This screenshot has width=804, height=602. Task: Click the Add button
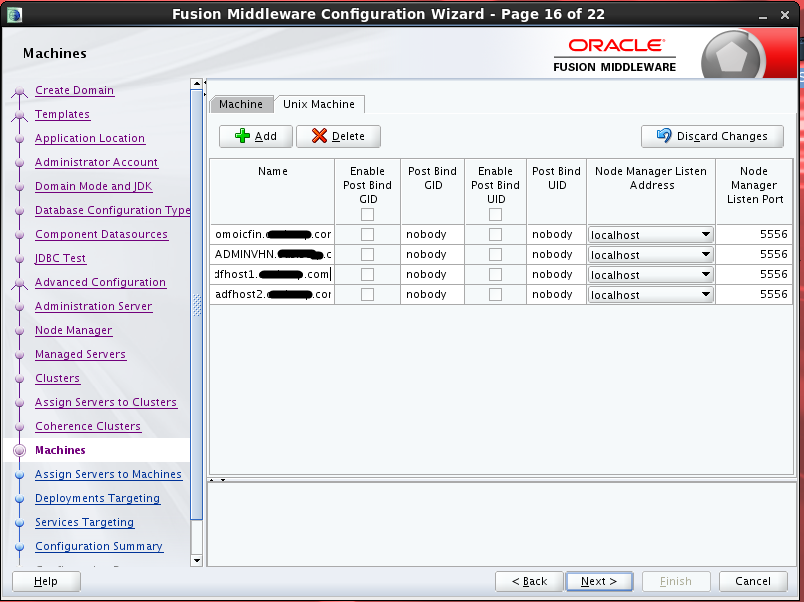[256, 136]
